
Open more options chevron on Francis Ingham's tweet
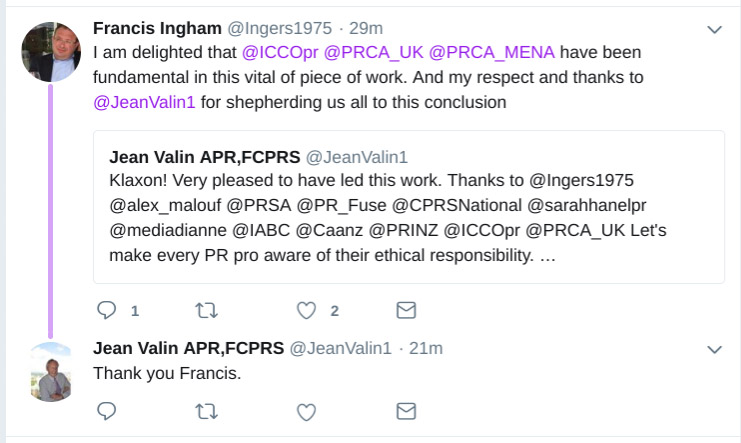coord(714,30)
